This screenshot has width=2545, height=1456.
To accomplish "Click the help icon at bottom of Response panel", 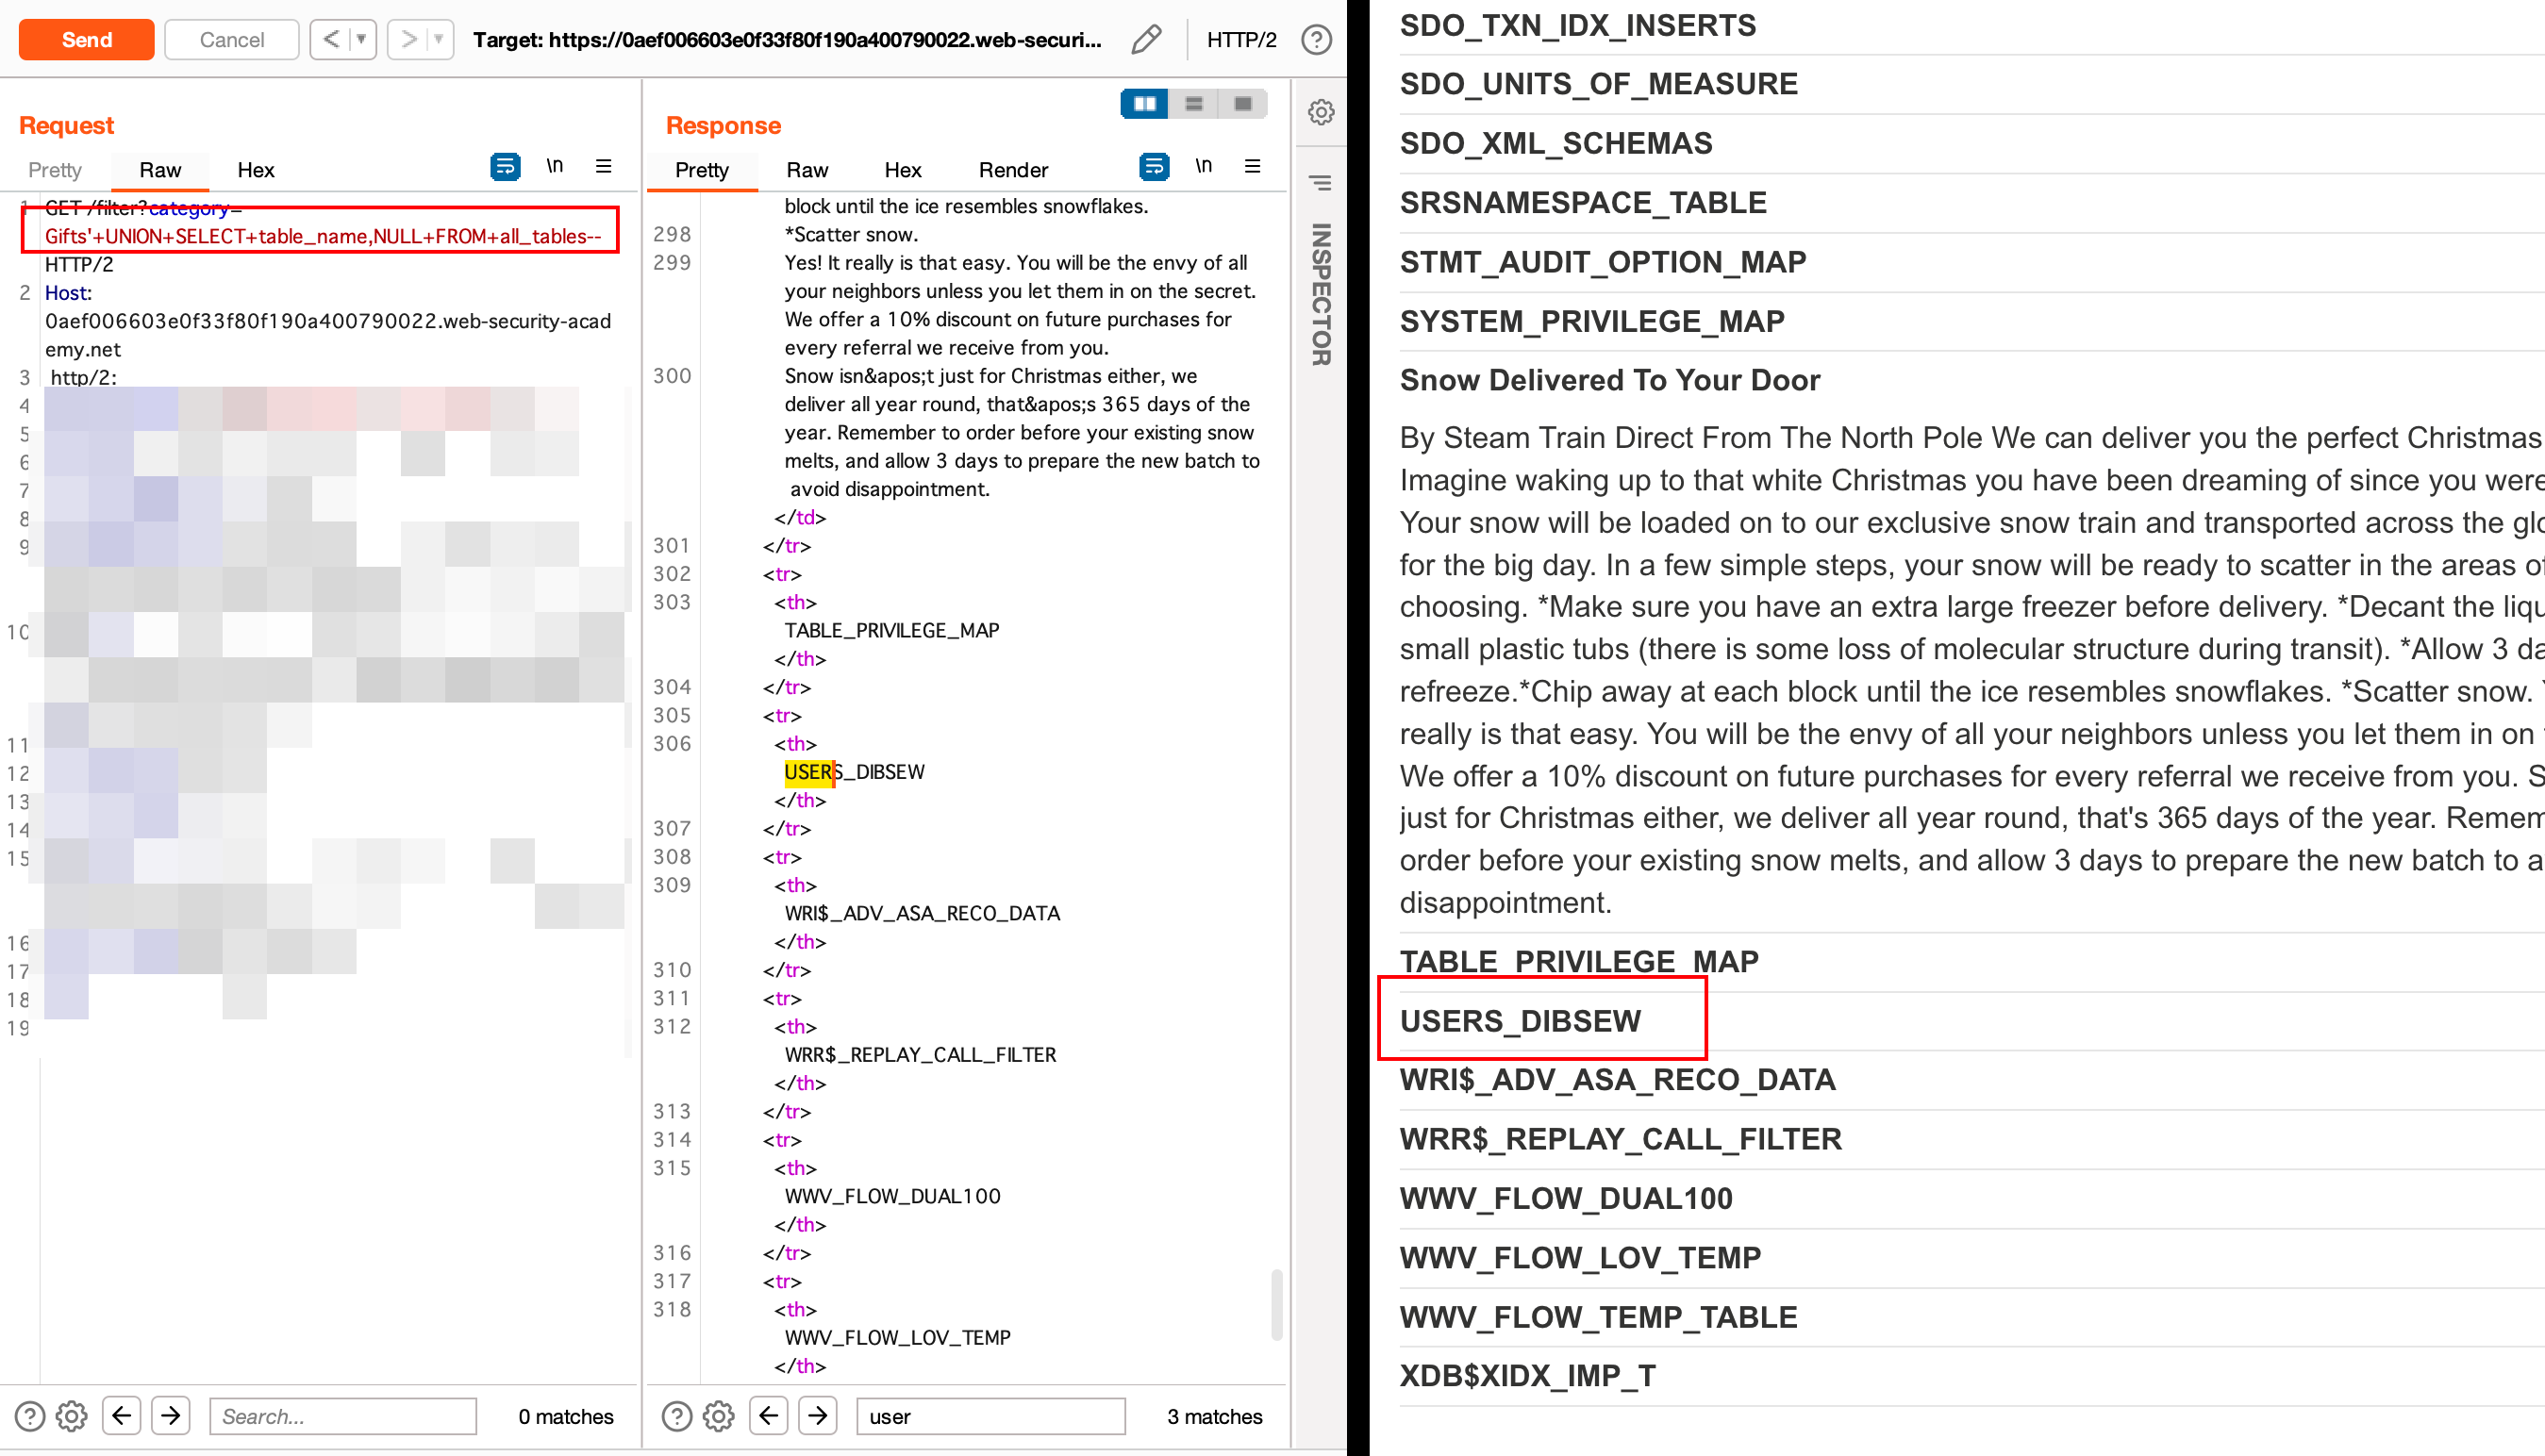I will (x=679, y=1416).
